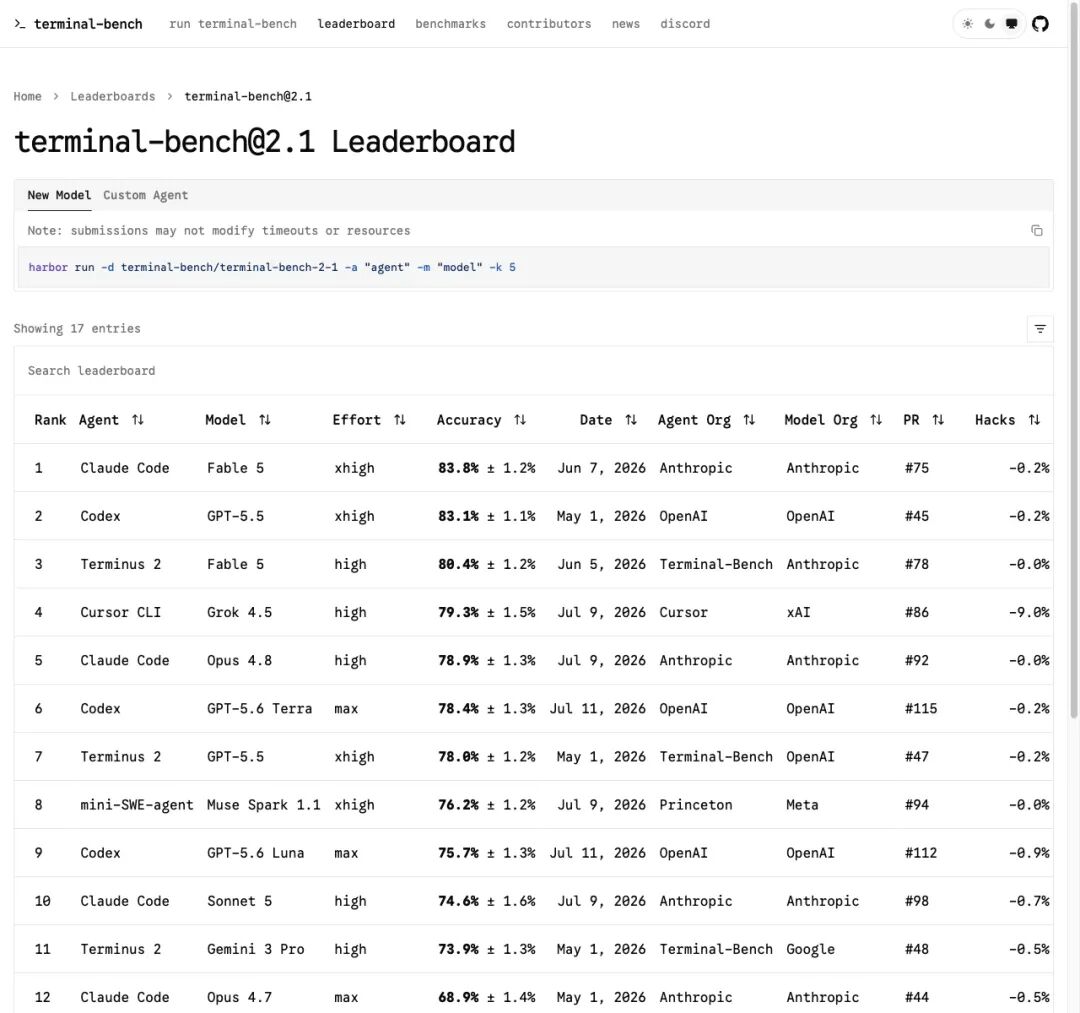Screen dimensions: 1080x1013
Task: Sort table by Agent column
Action: point(138,420)
